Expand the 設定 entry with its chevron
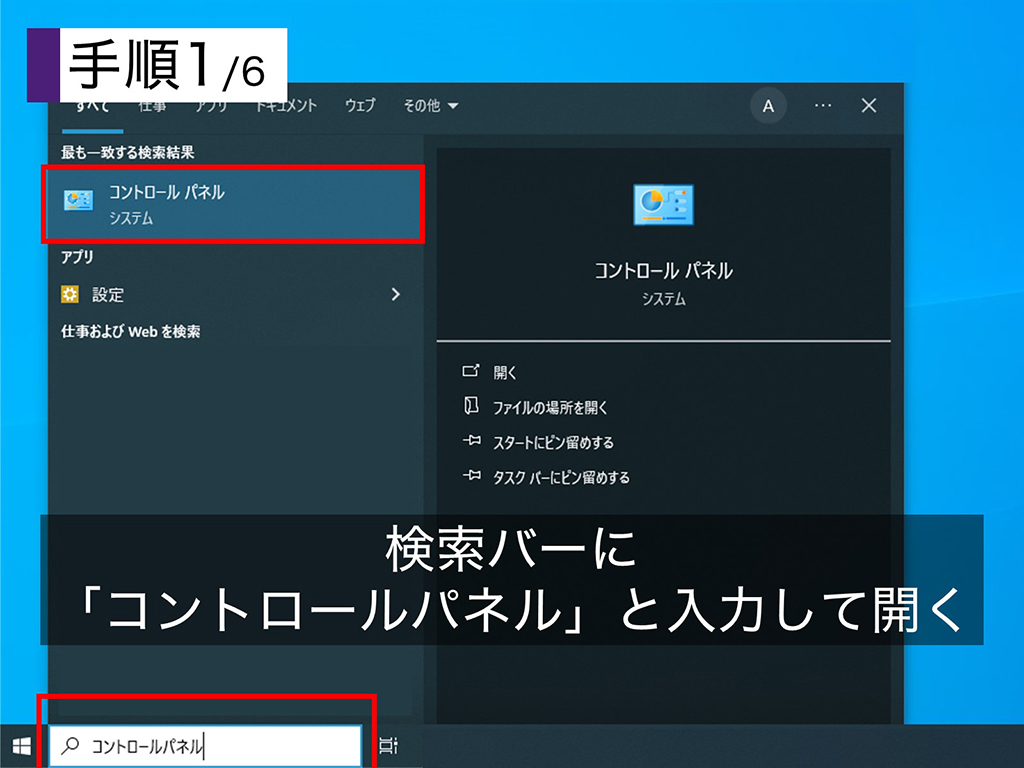This screenshot has width=1024, height=768. (395, 294)
